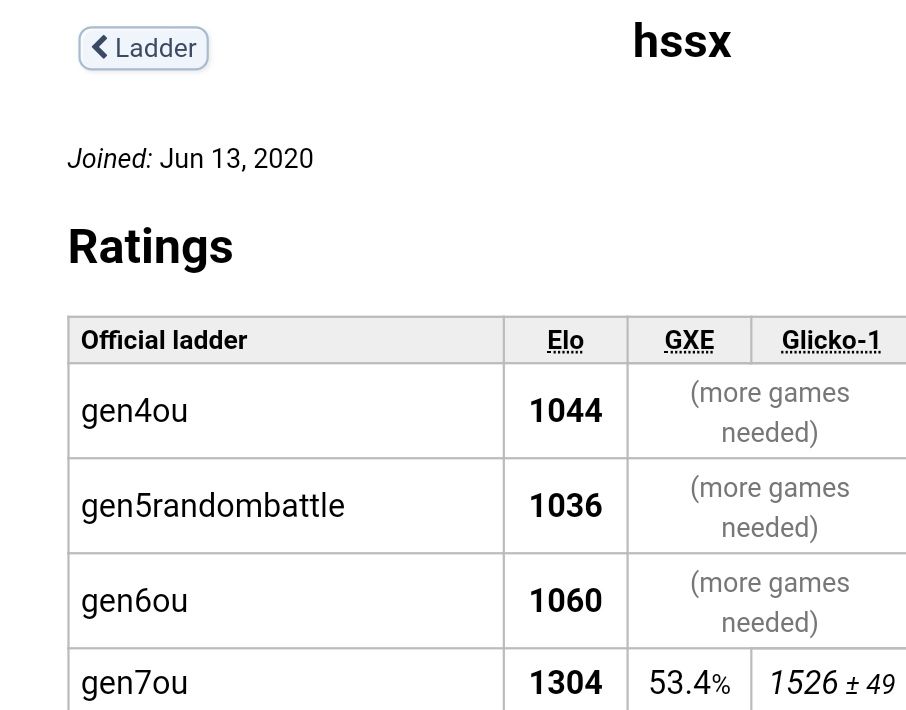Click the GXE column header
Image resolution: width=906 pixels, height=710 pixels.
click(x=689, y=341)
